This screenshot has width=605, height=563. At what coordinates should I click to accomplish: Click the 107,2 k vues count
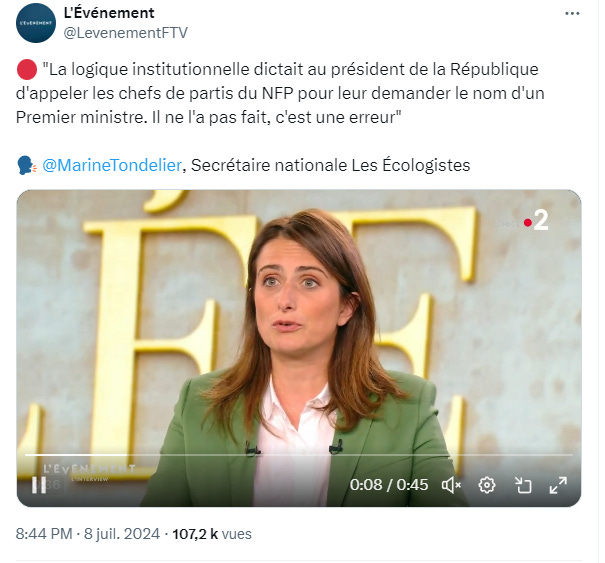click(212, 534)
